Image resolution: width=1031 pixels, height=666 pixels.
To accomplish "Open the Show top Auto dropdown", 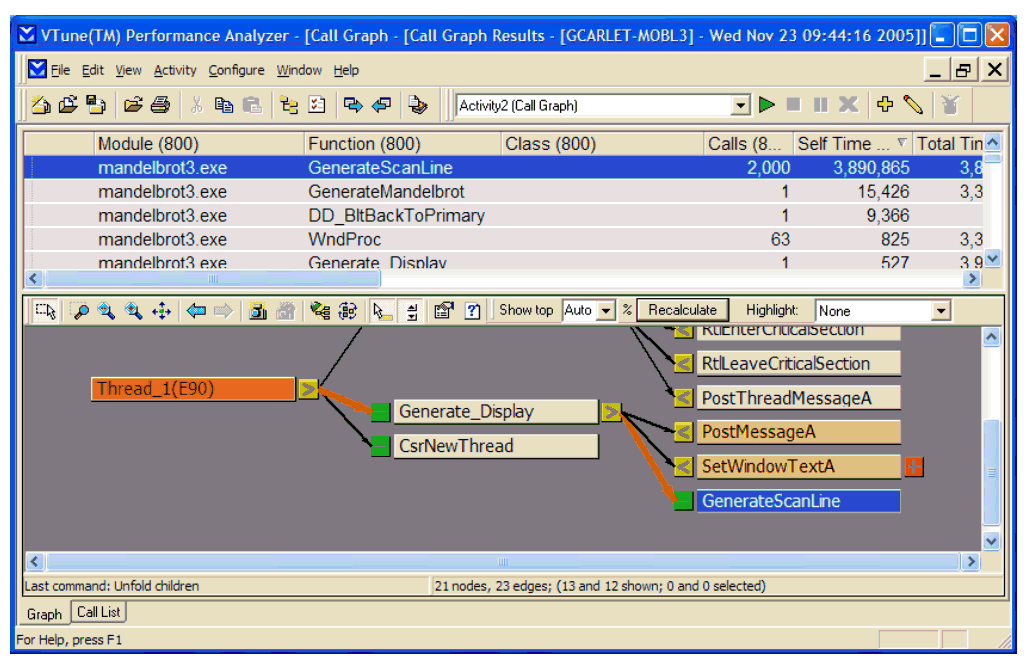I will (606, 311).
